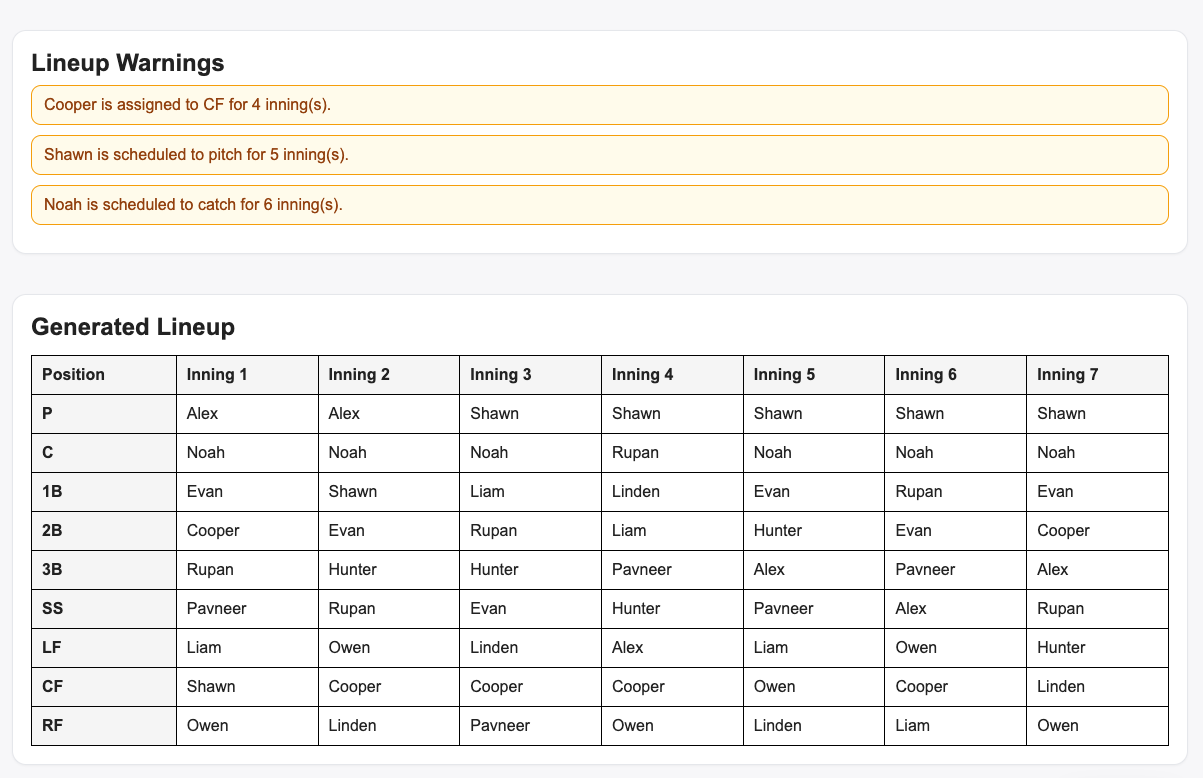1203x778 pixels.
Task: Click the Cooper CF assignment warning
Action: pos(600,105)
